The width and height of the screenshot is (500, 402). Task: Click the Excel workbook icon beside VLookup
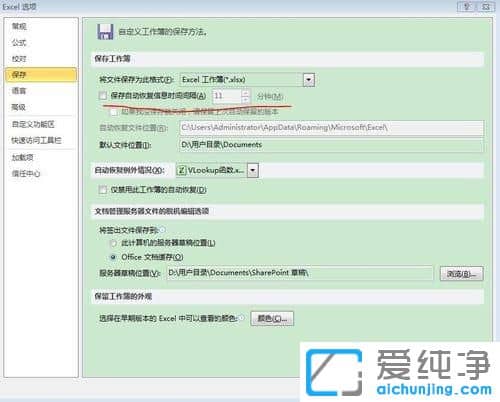pyautogui.click(x=182, y=170)
